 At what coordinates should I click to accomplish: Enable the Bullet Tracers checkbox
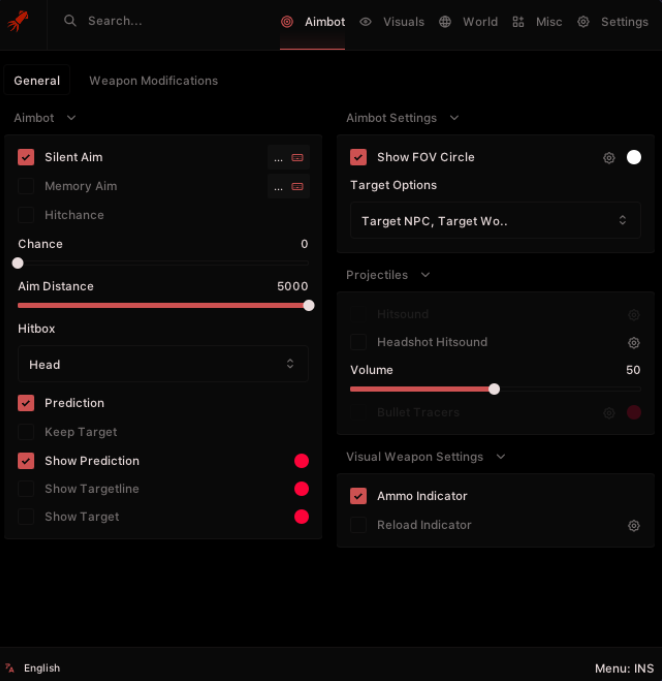tap(358, 412)
